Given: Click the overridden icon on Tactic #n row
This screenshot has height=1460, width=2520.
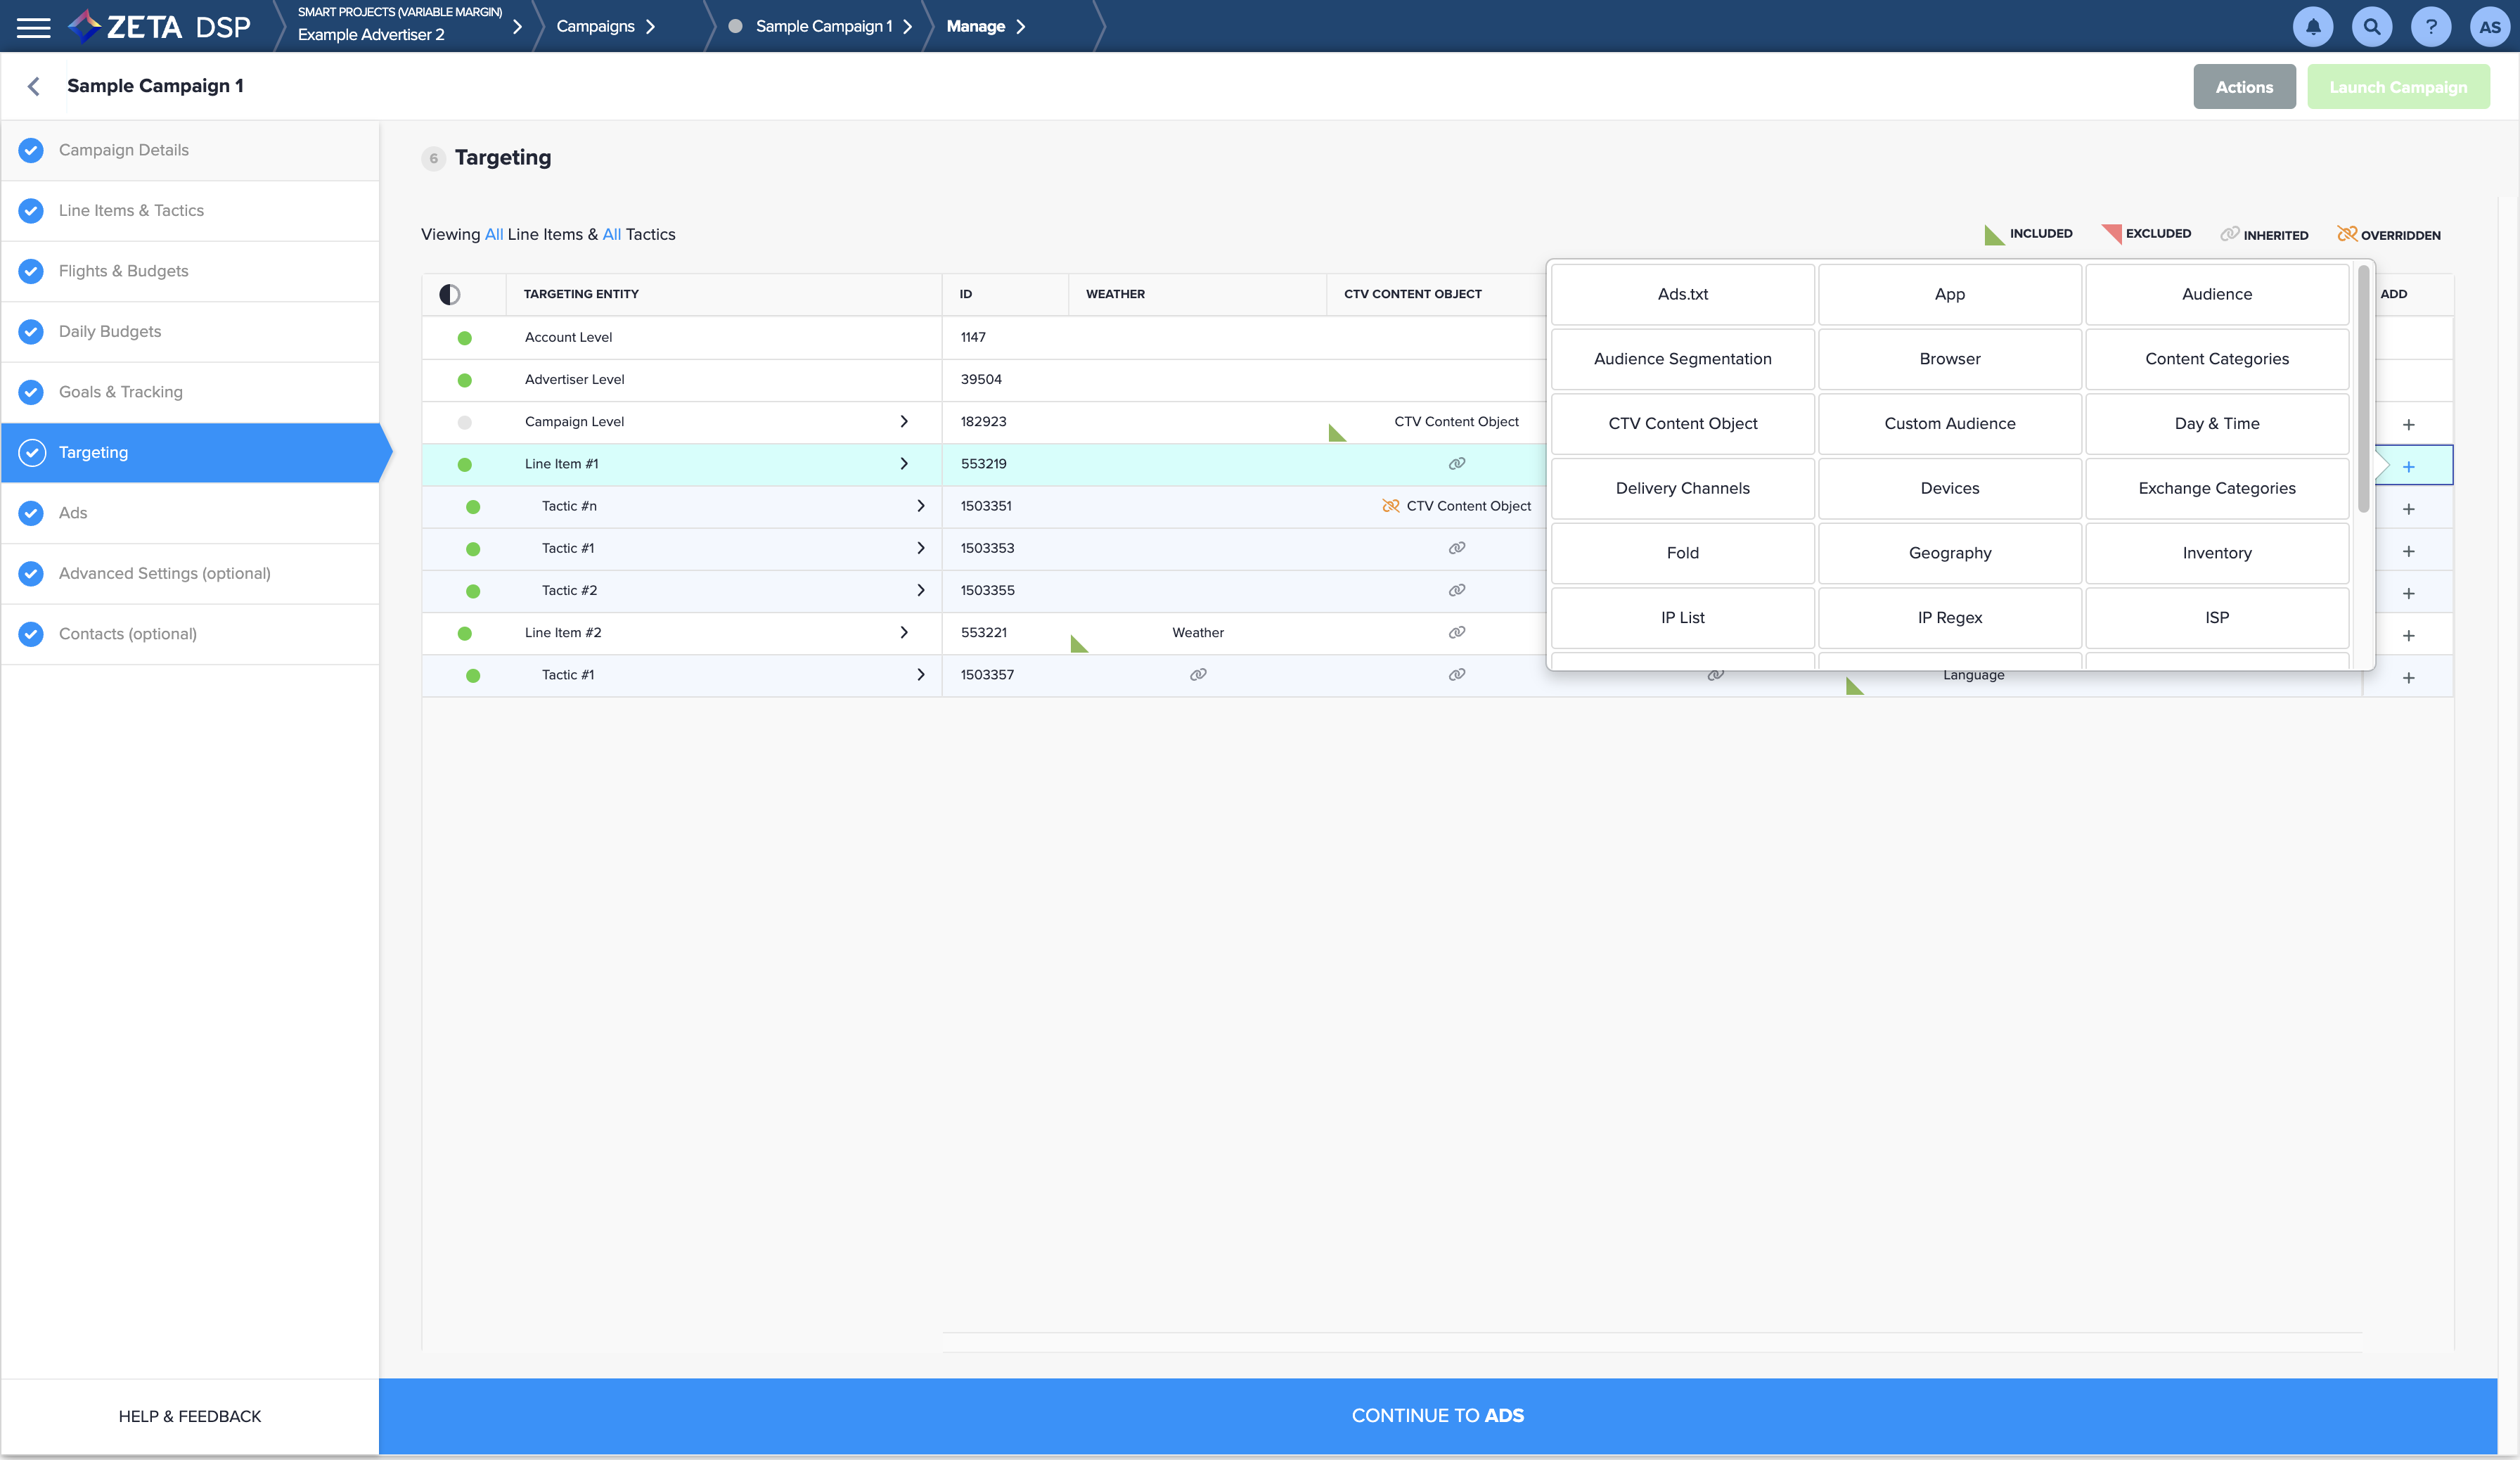Looking at the screenshot, I should (x=1390, y=506).
